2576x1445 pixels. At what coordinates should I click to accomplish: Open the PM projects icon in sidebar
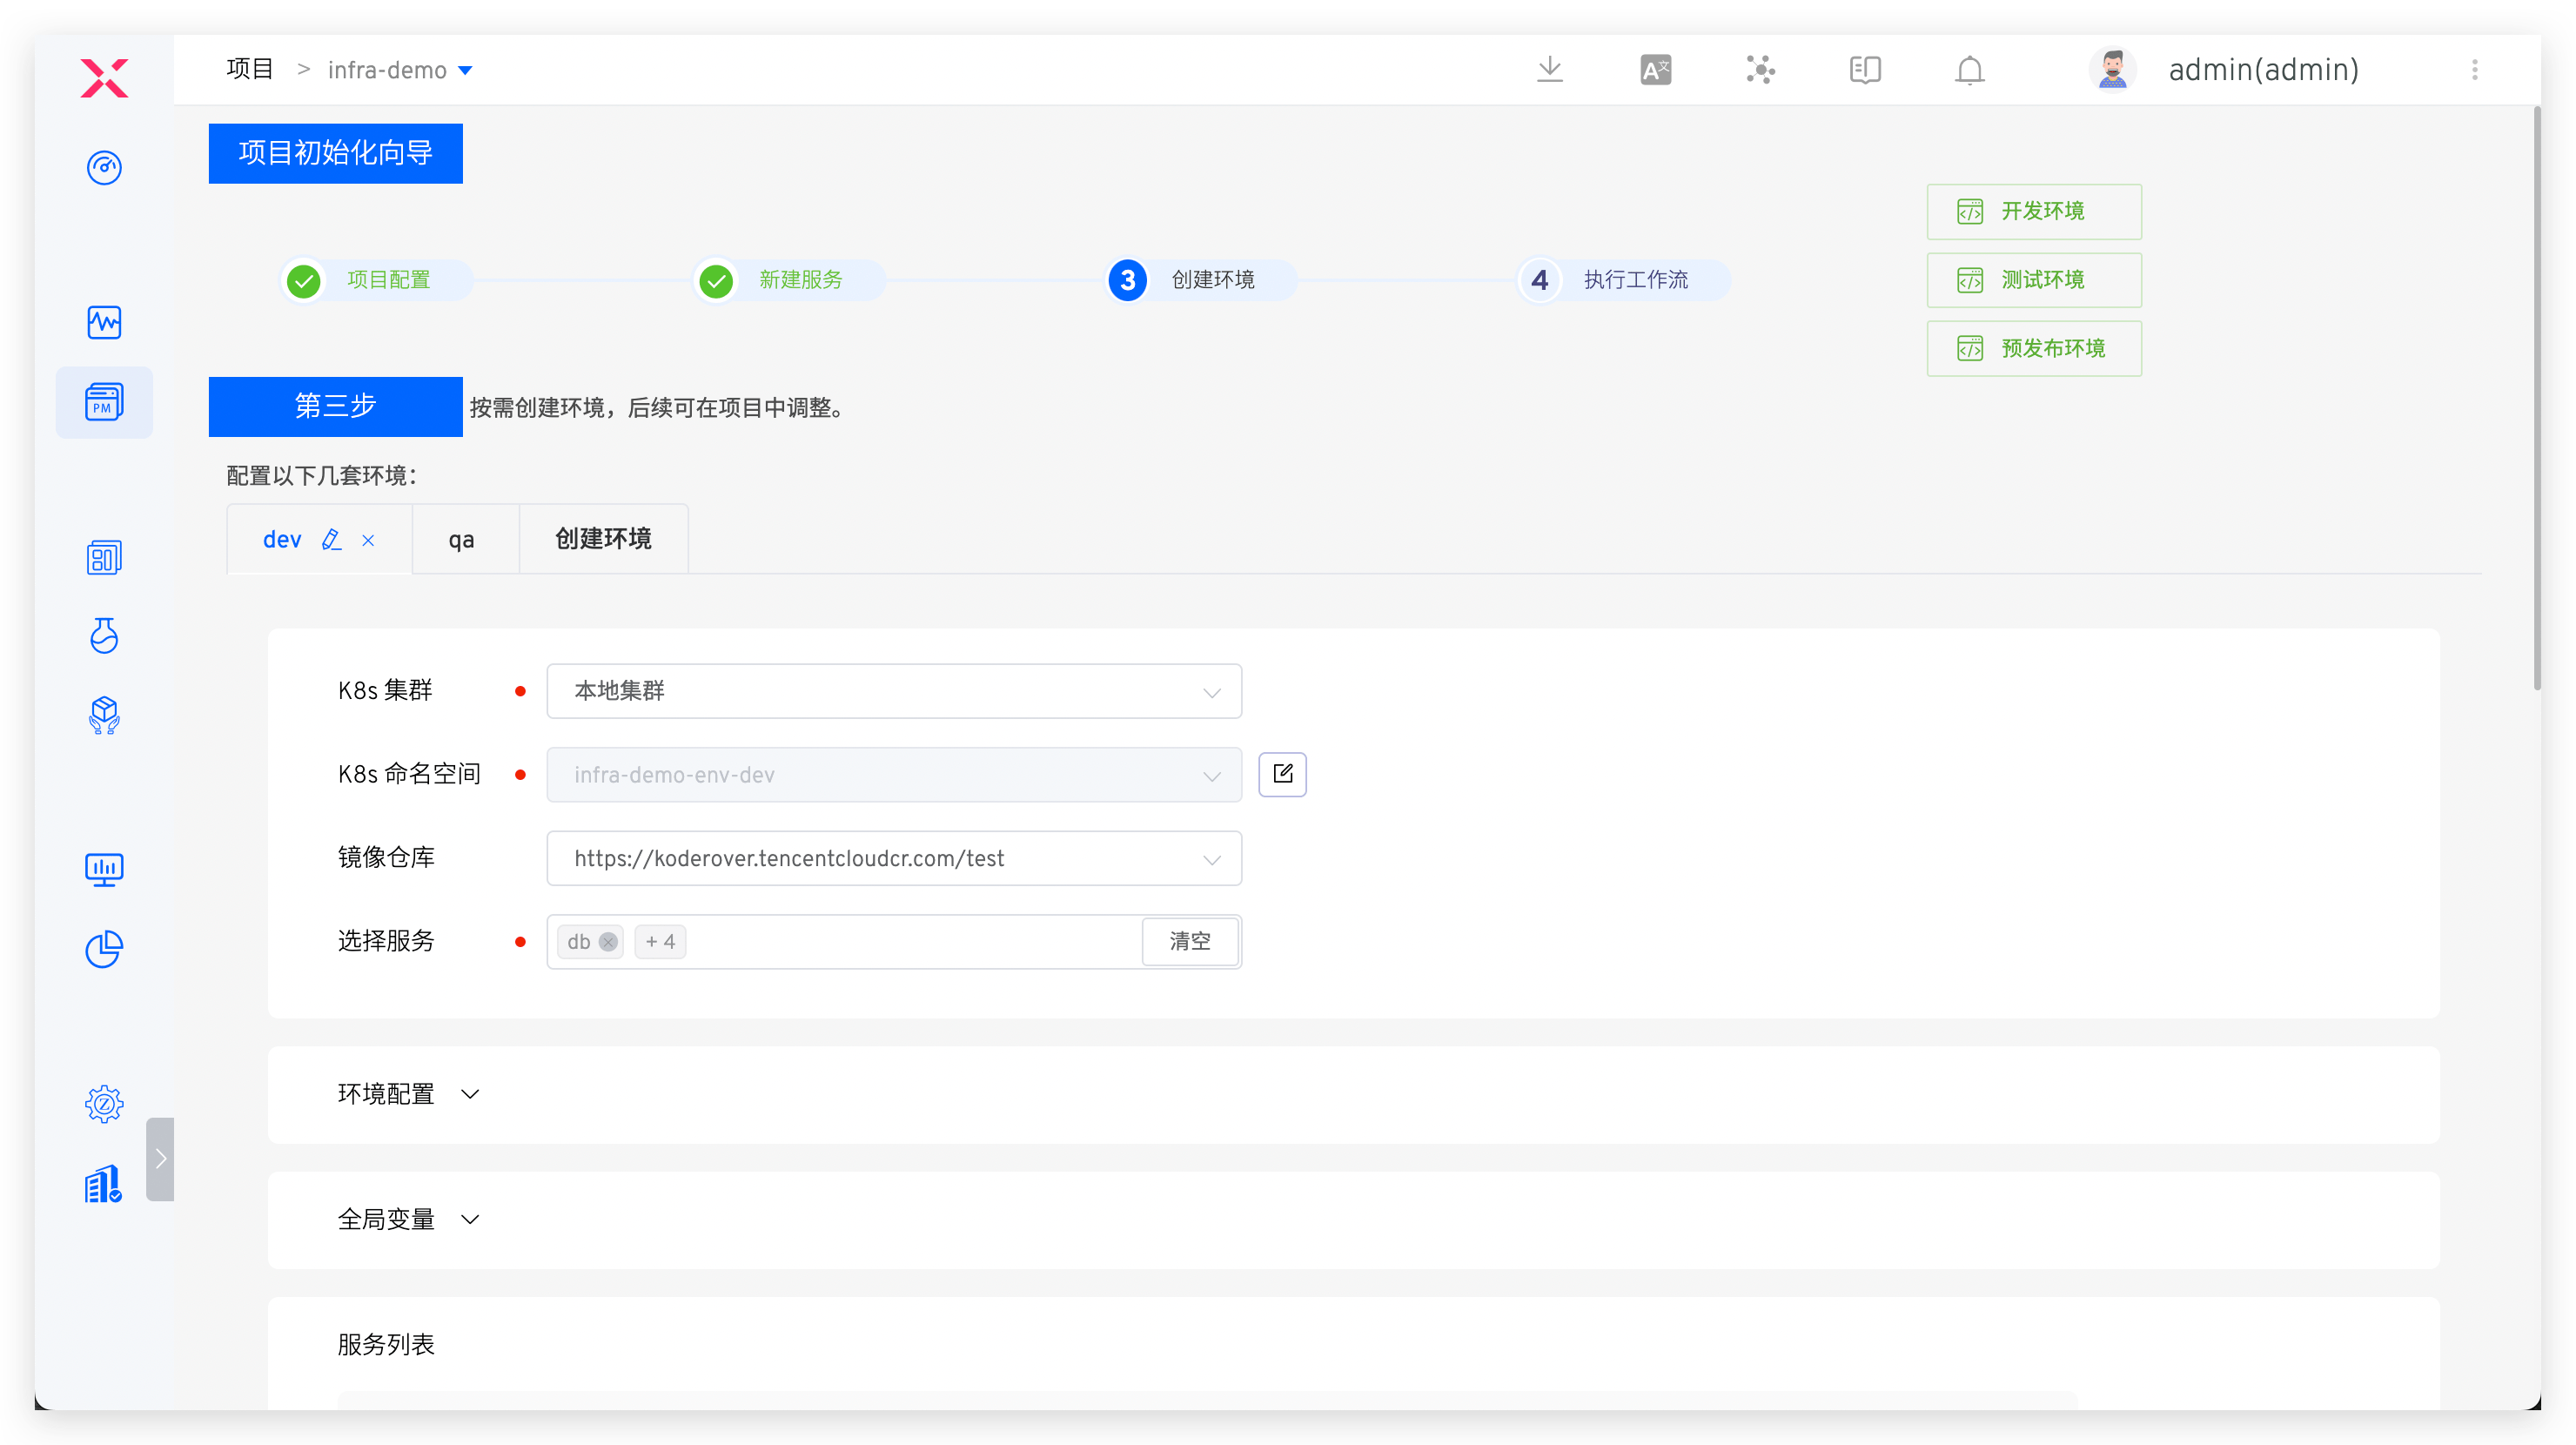point(104,402)
